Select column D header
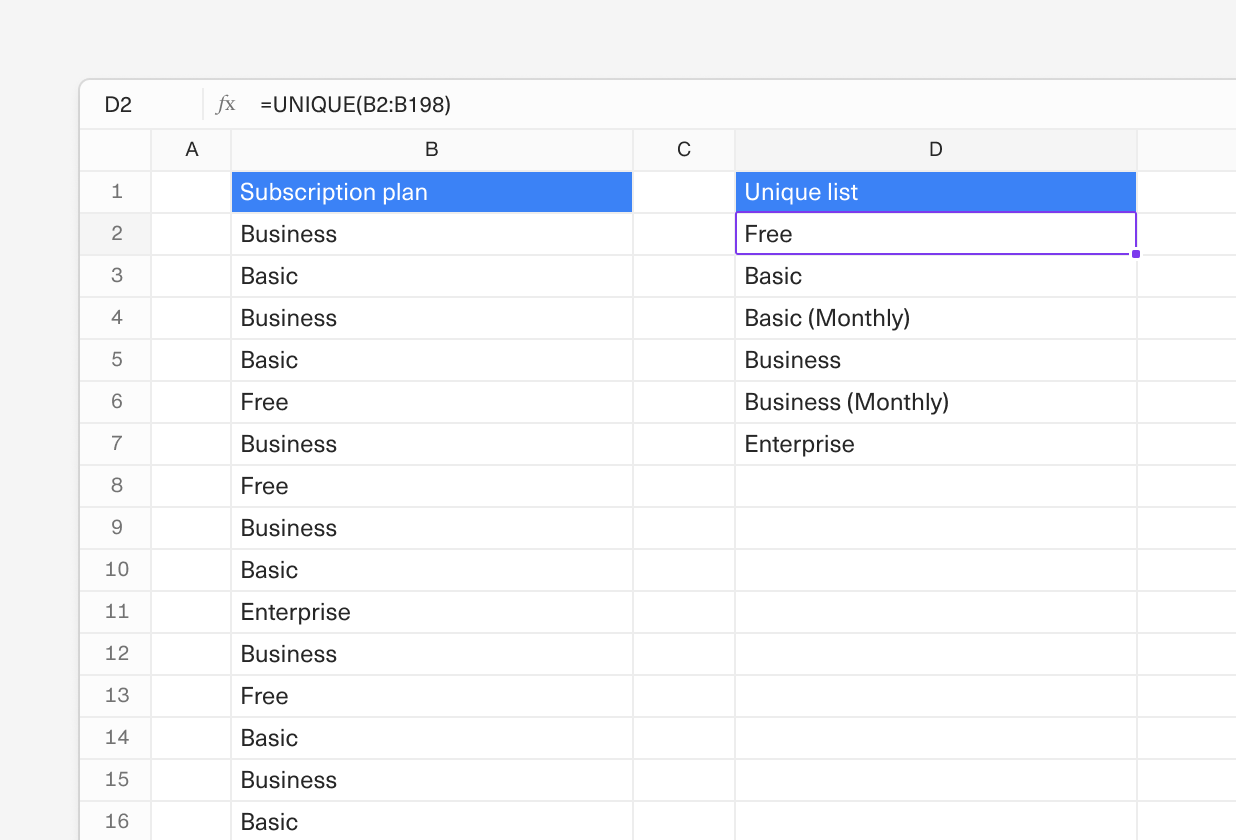This screenshot has width=1236, height=840. 936,150
